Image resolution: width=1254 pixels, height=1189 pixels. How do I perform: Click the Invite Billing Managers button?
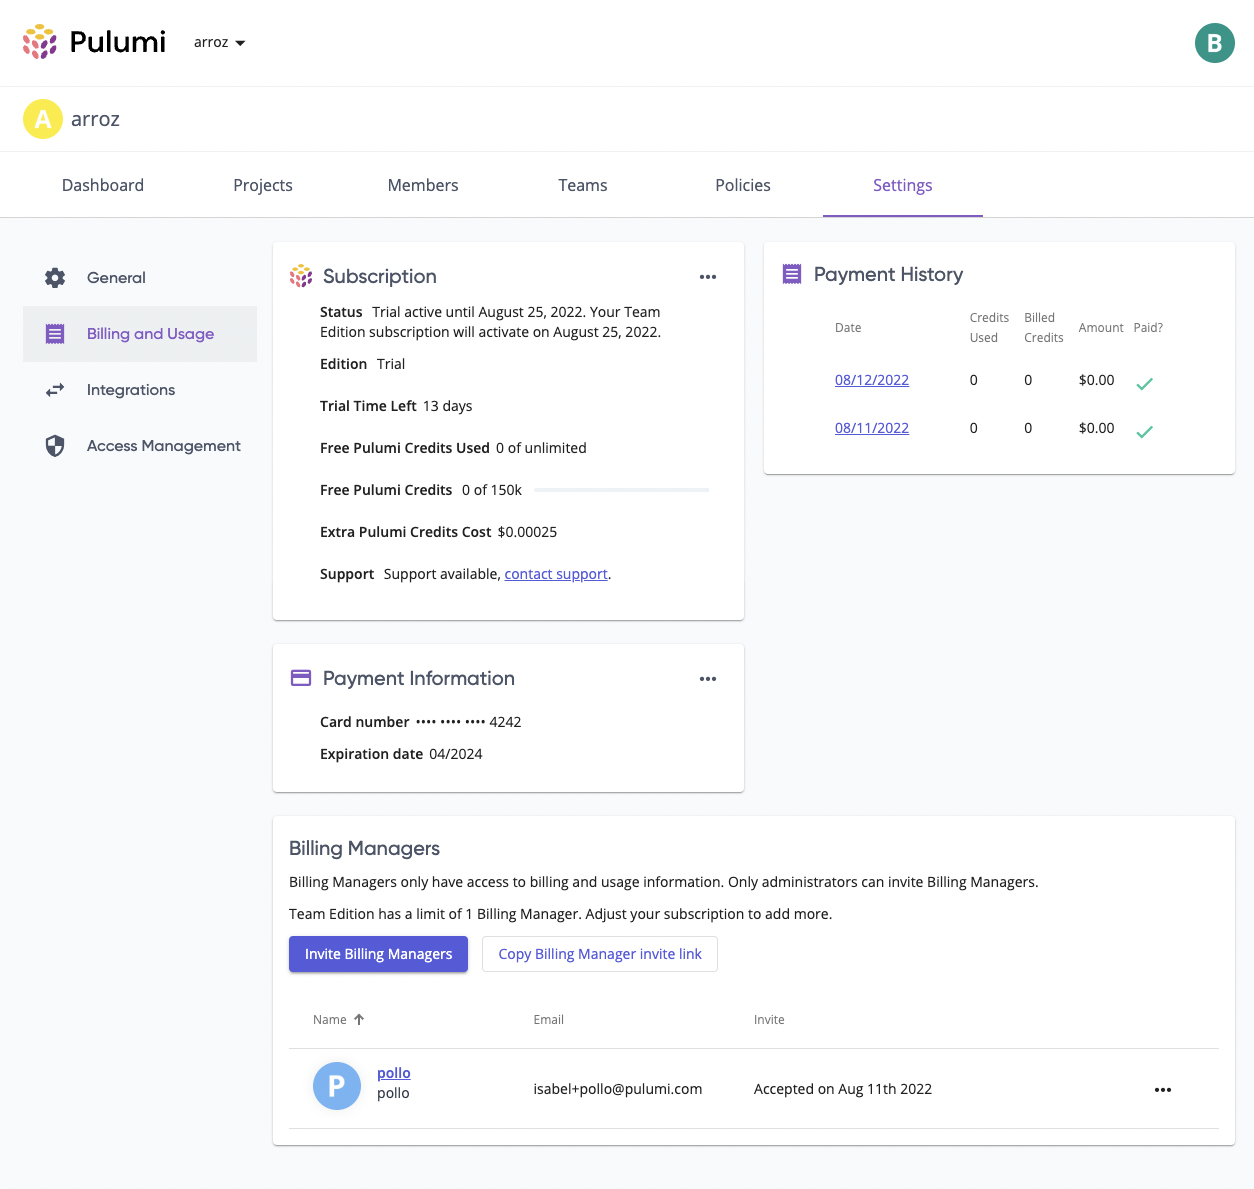(378, 954)
